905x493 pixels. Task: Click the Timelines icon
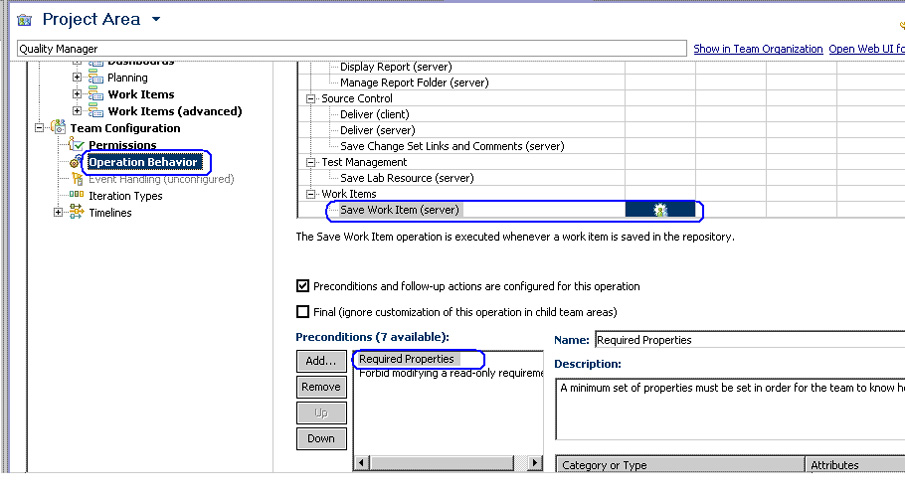[77, 213]
